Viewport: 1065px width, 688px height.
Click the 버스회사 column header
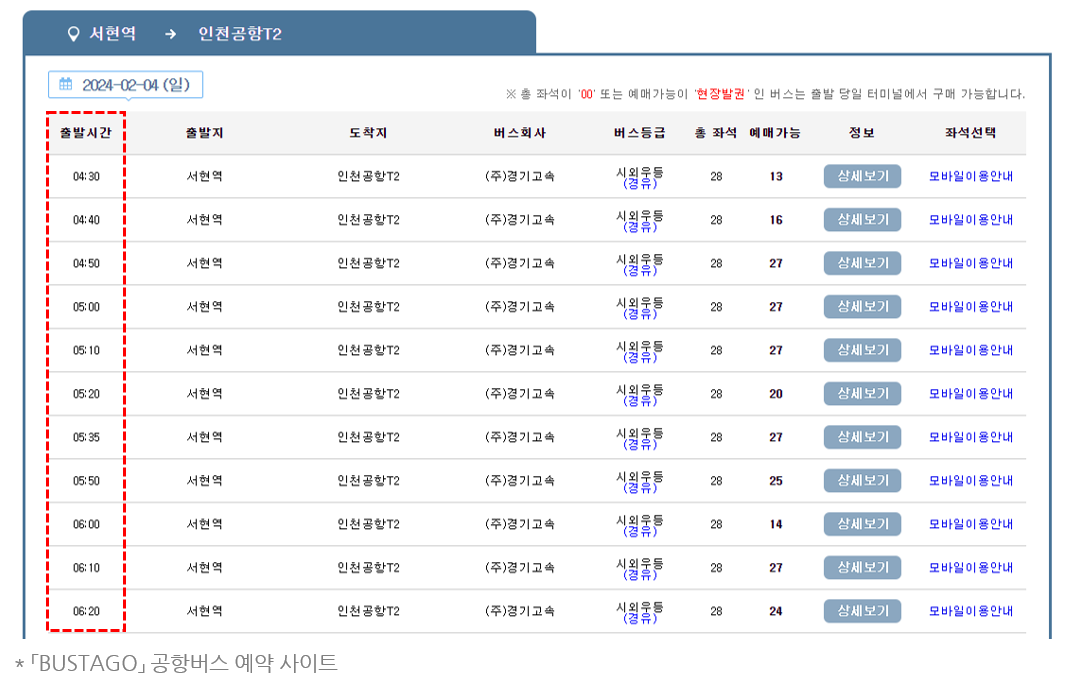click(520, 132)
